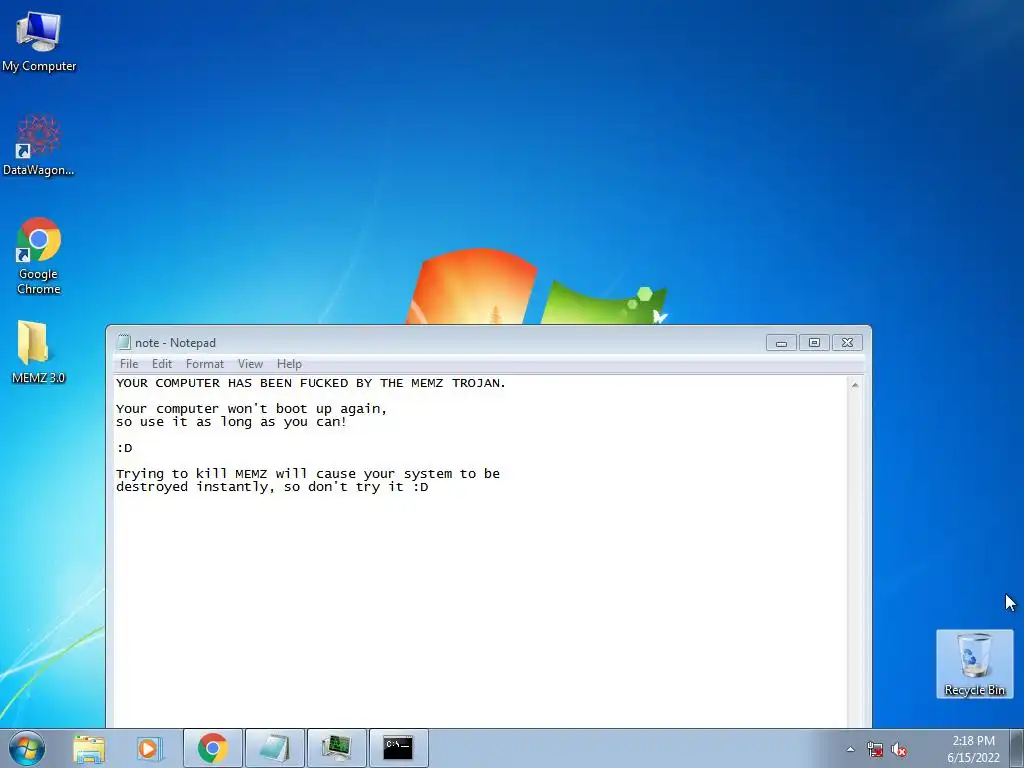The width and height of the screenshot is (1024, 768).
Task: Click the network status tray icon
Action: 874,749
